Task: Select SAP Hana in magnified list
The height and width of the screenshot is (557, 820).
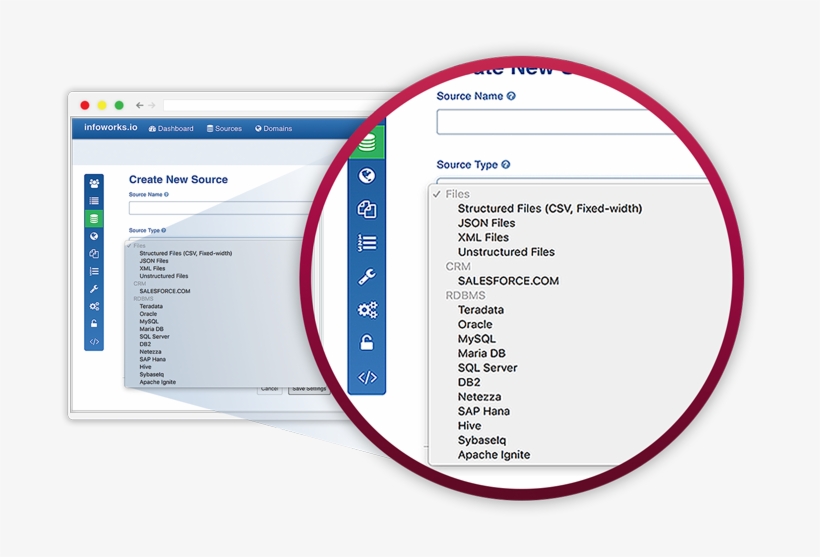Action: 484,411
